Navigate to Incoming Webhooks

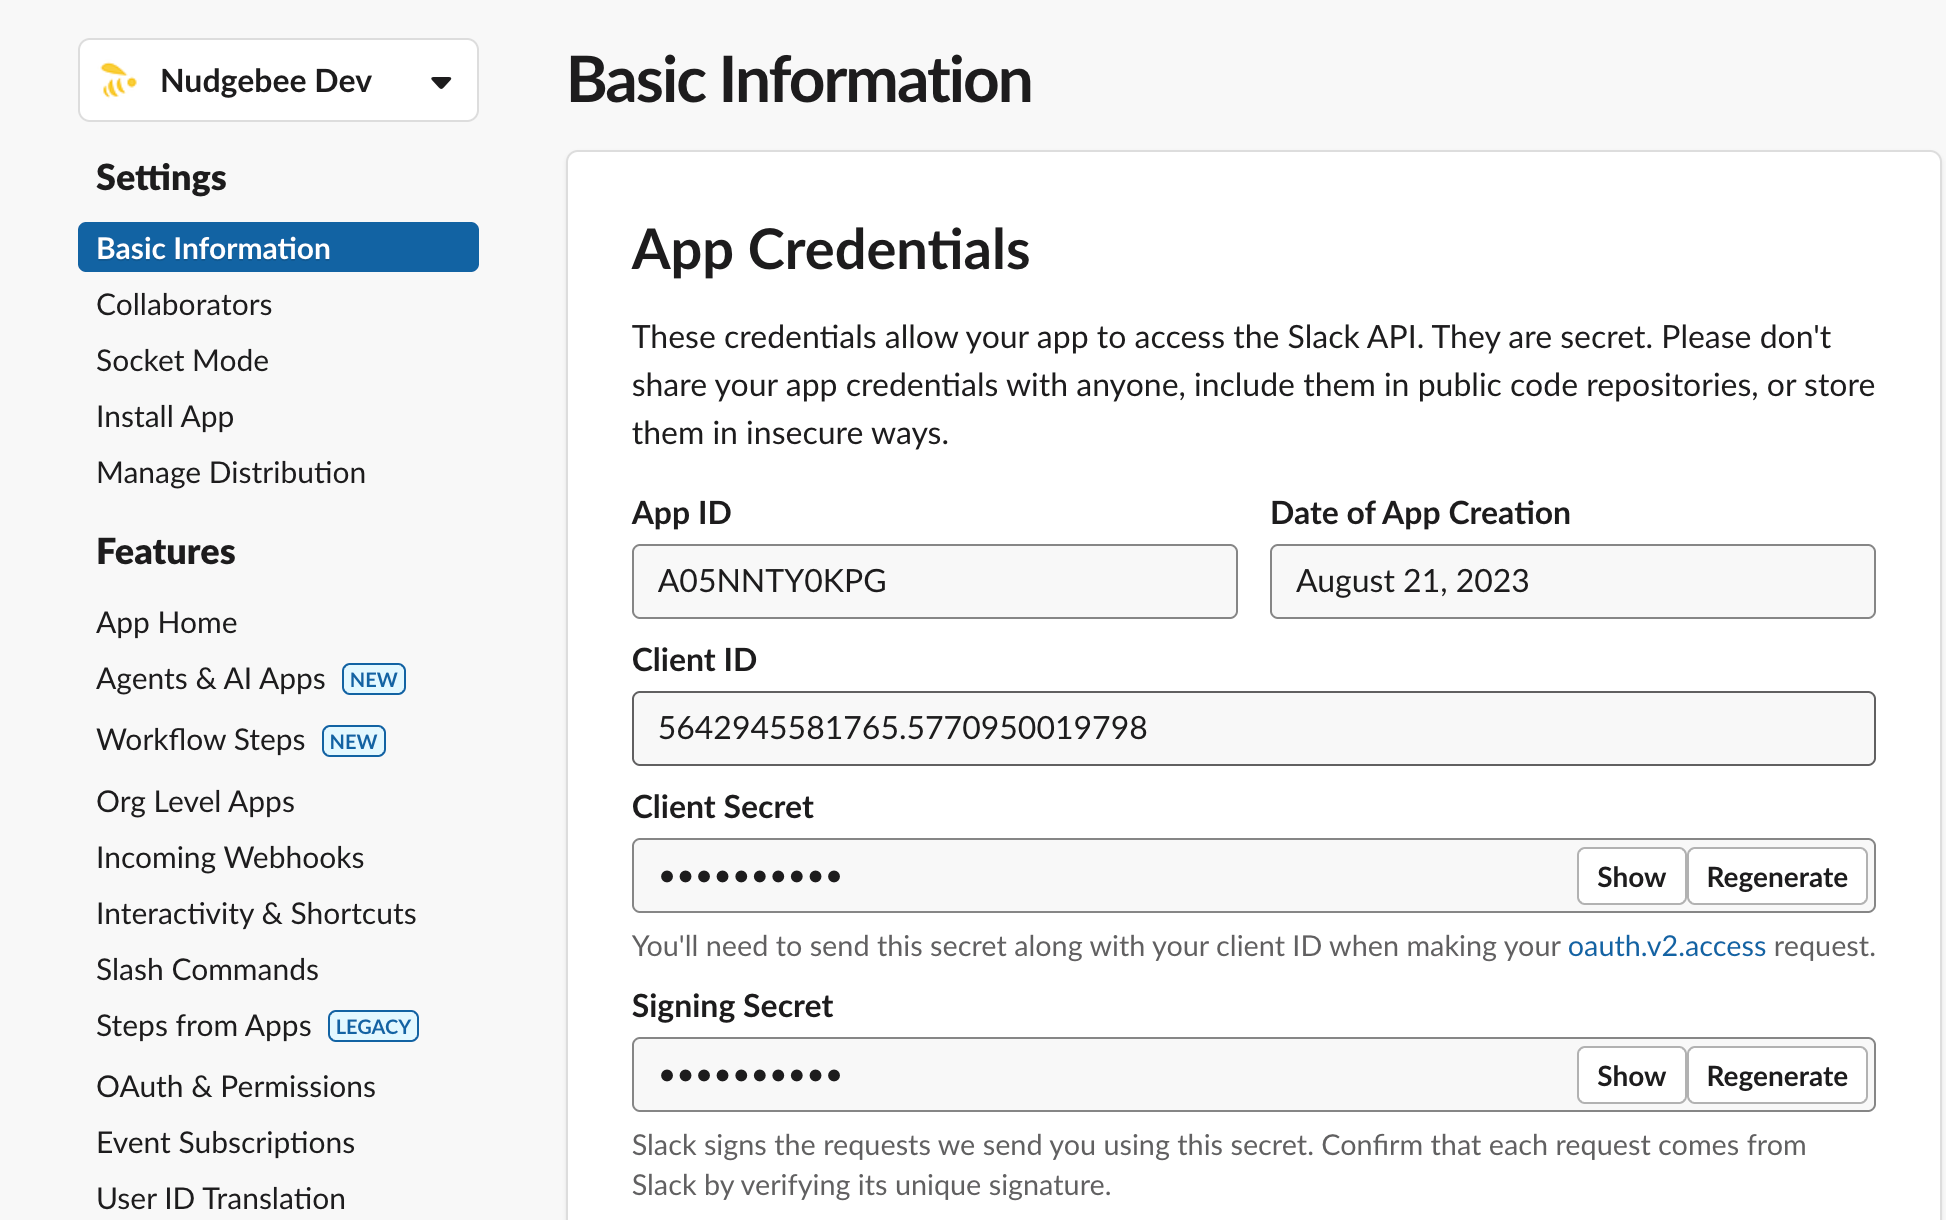pos(230,857)
